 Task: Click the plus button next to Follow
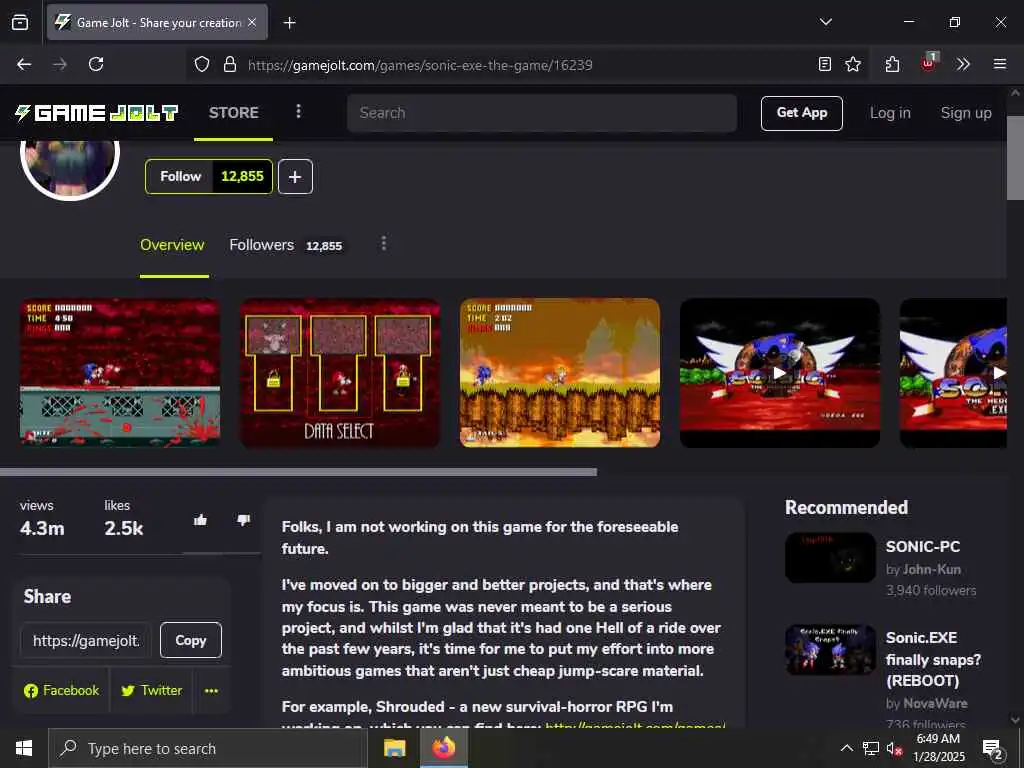point(295,176)
